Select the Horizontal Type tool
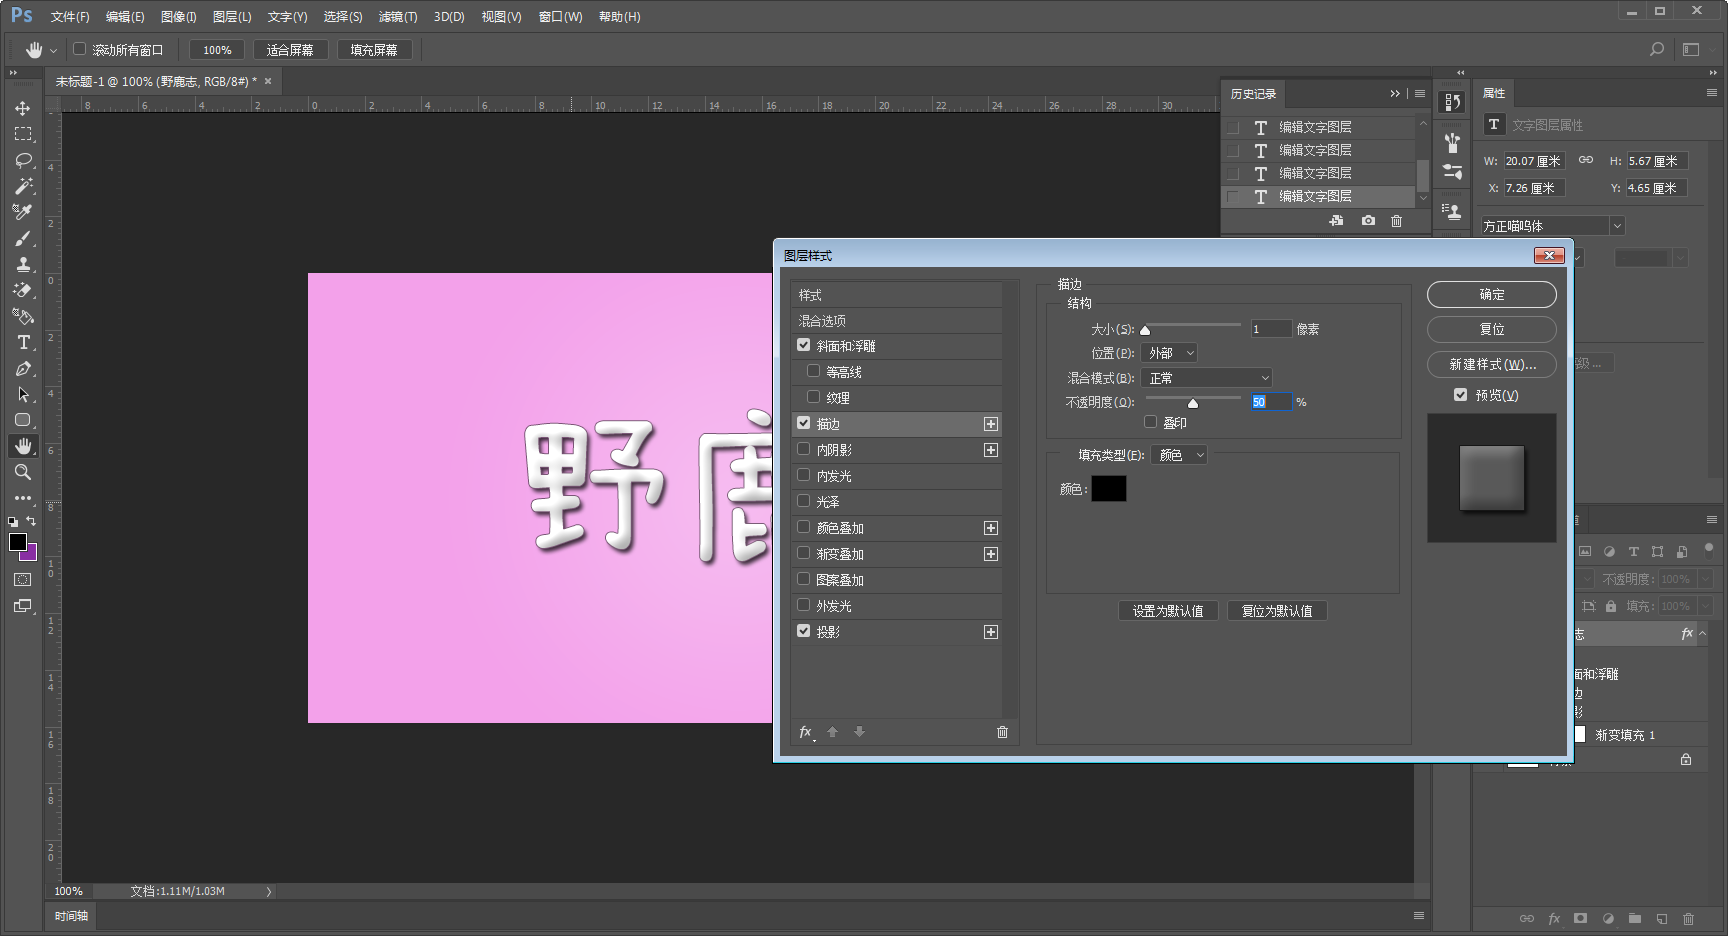 pos(23,342)
